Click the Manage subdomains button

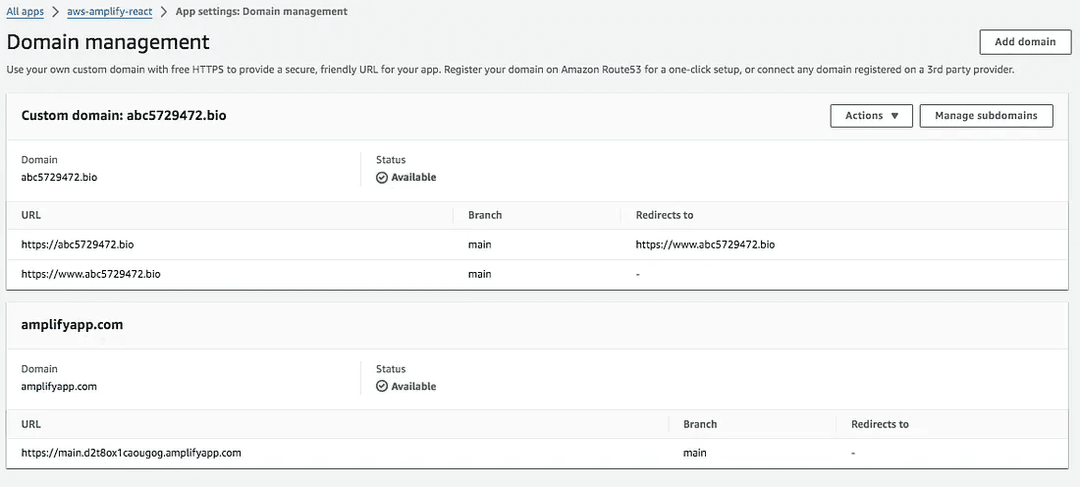click(986, 116)
